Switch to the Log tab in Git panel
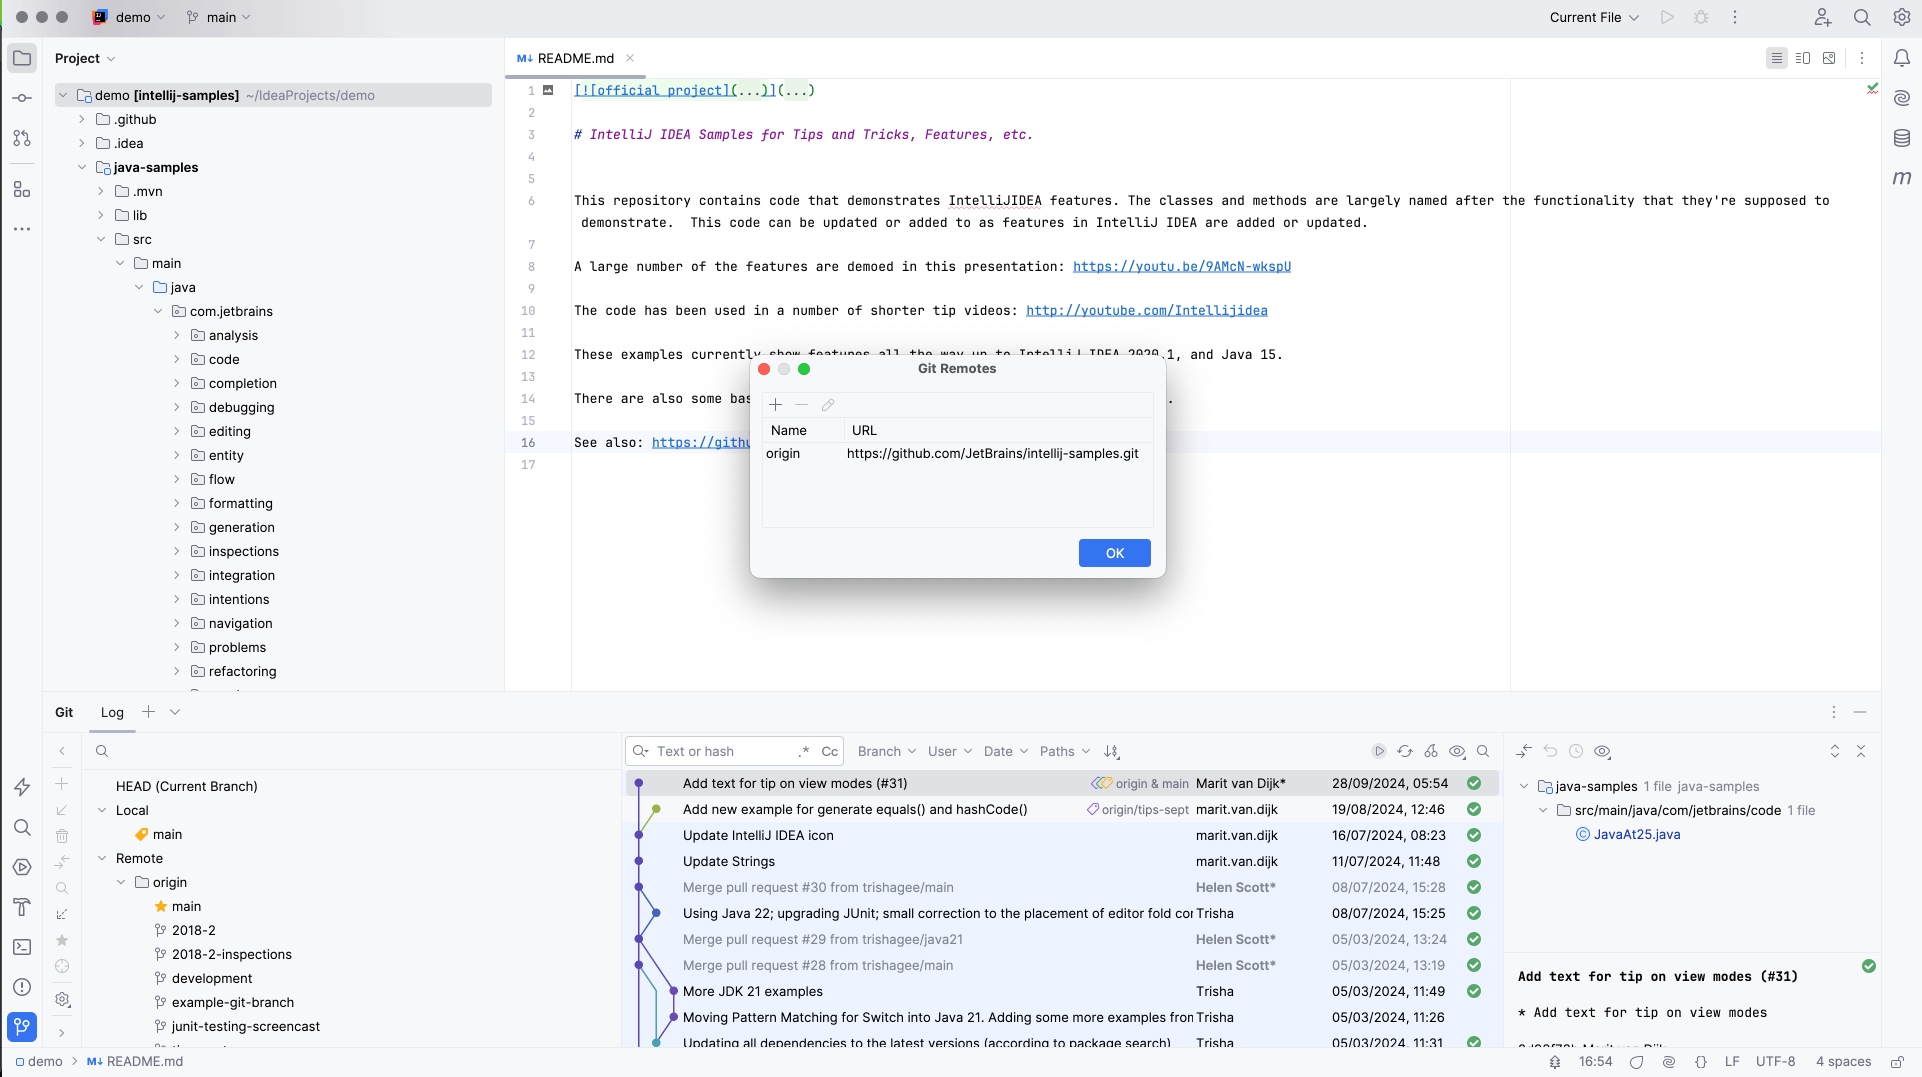The image size is (1922, 1077). (x=112, y=712)
